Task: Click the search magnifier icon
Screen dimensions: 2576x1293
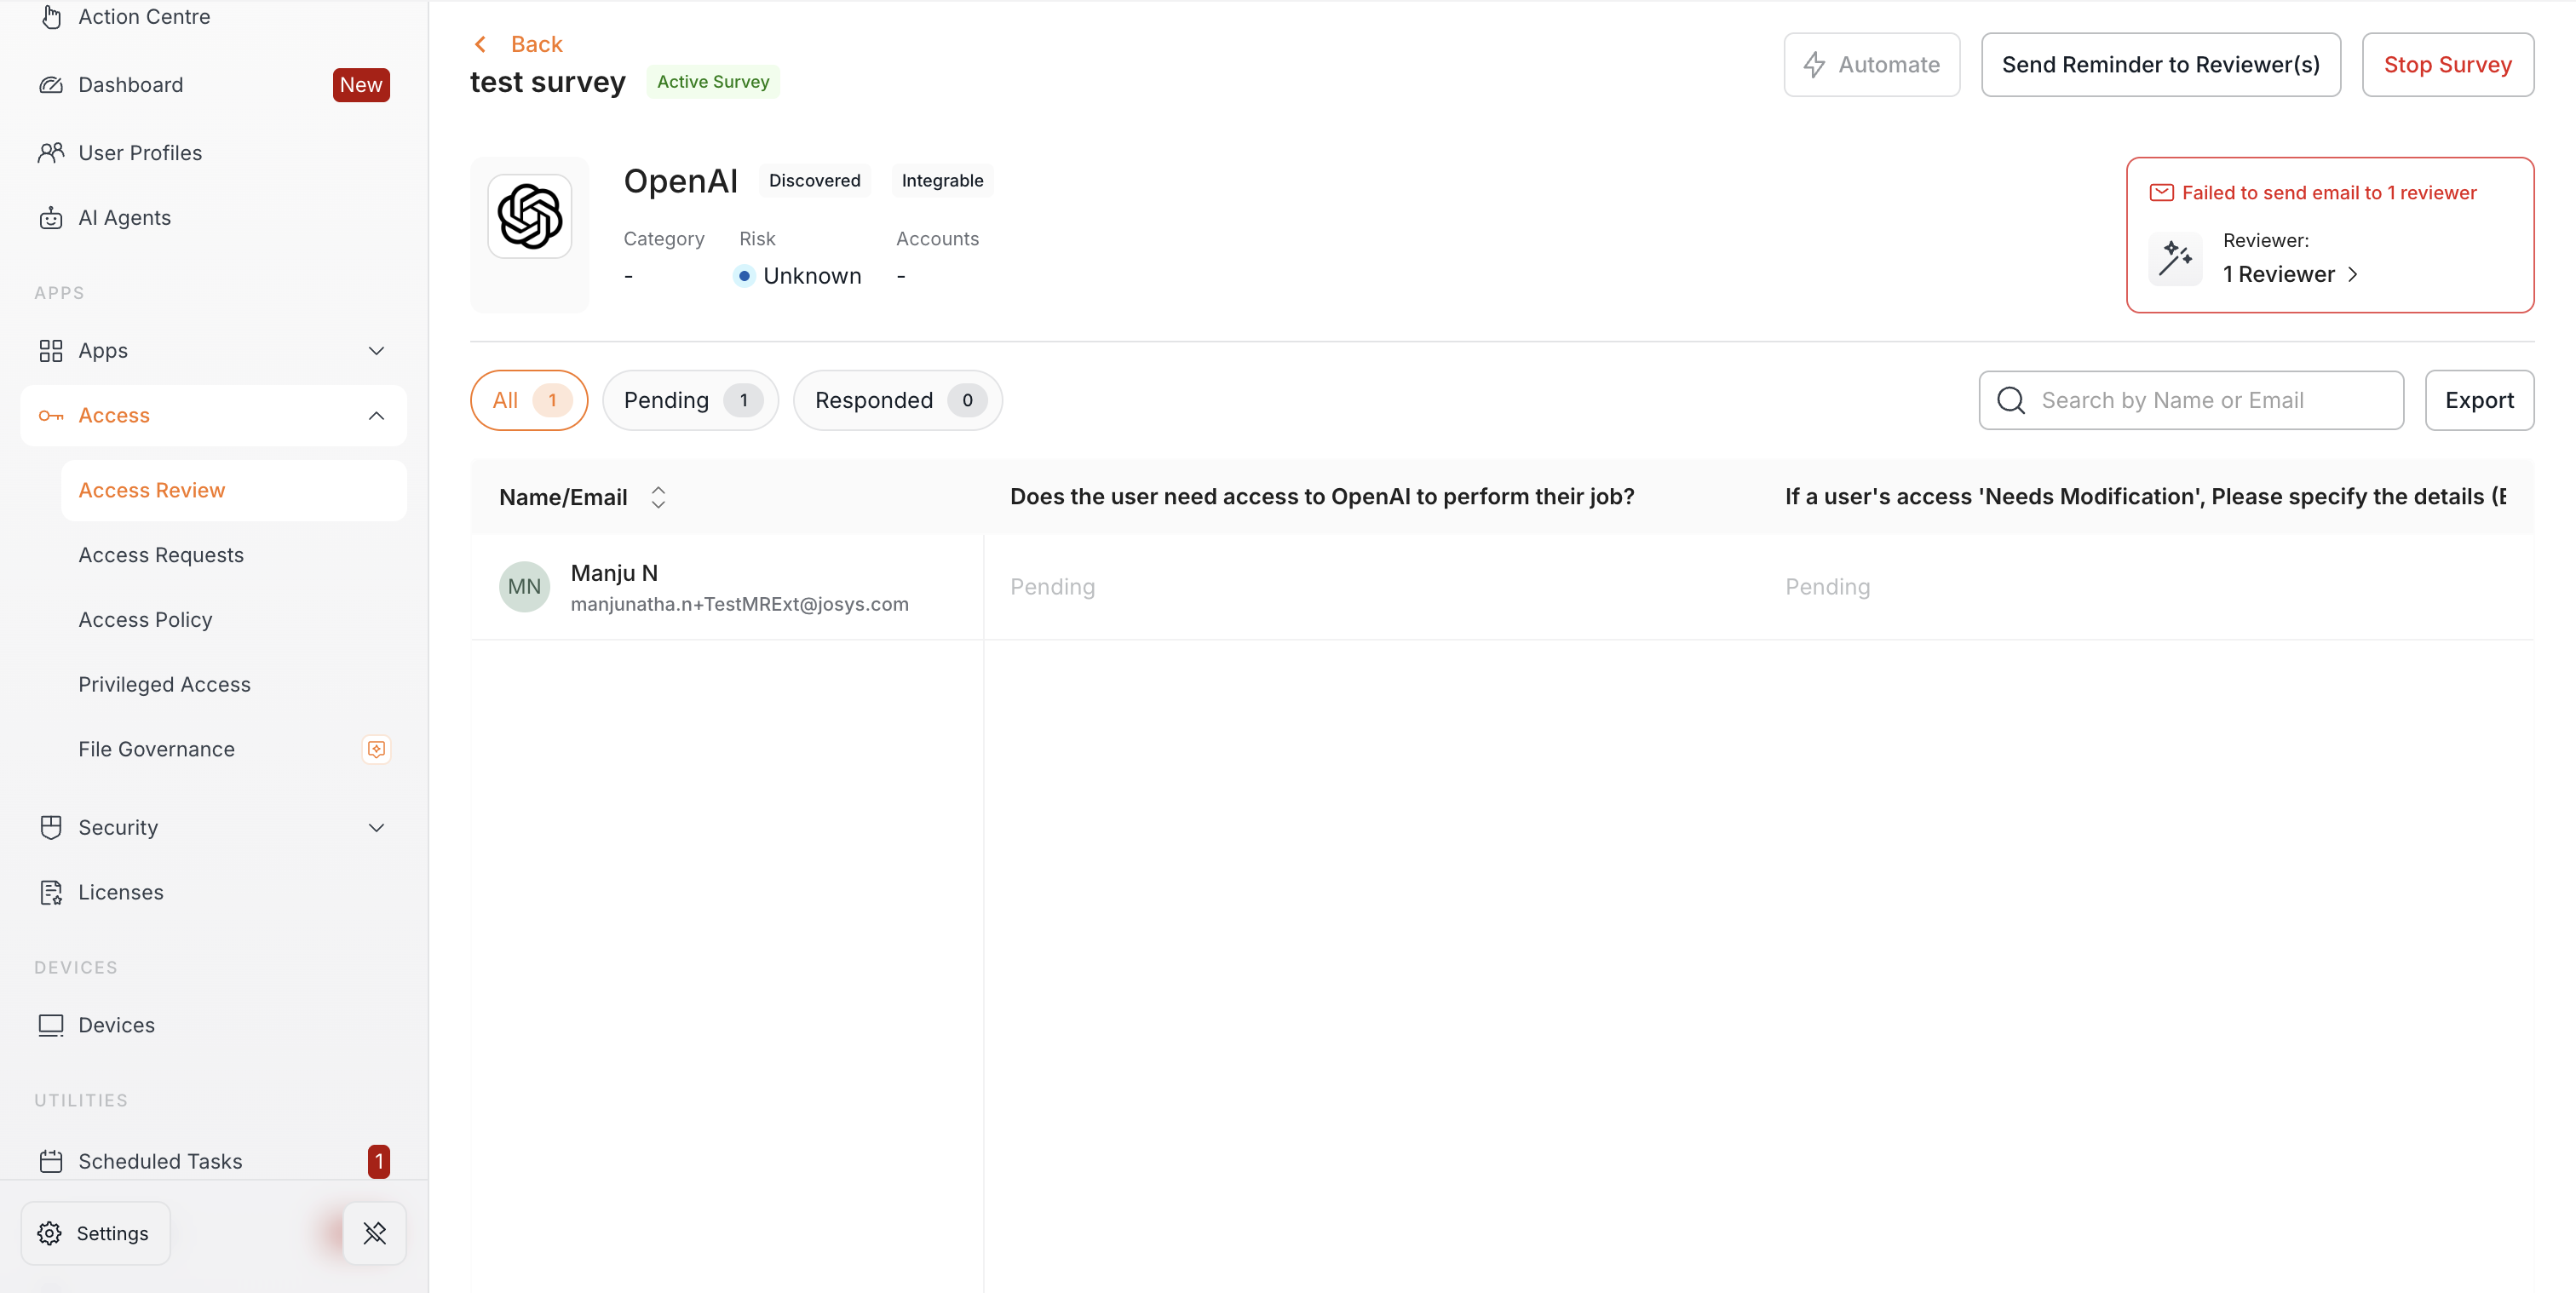Action: tap(2011, 400)
